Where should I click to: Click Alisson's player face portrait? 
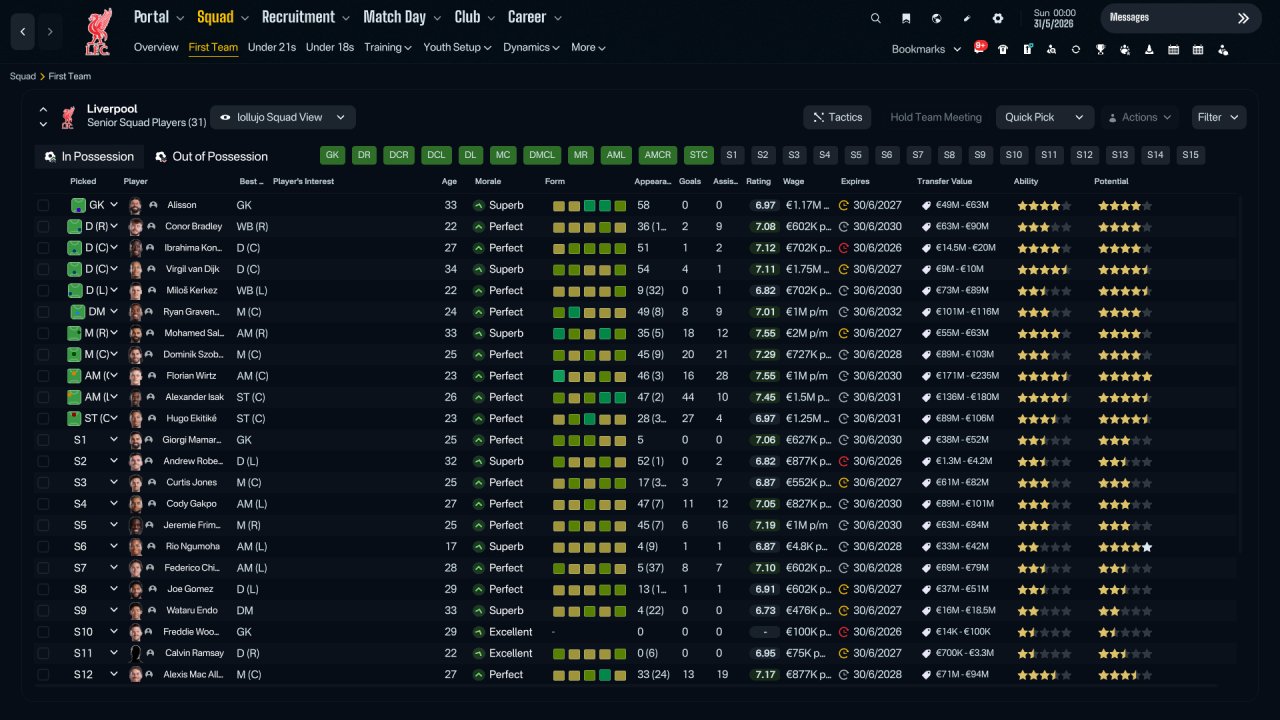(x=136, y=205)
